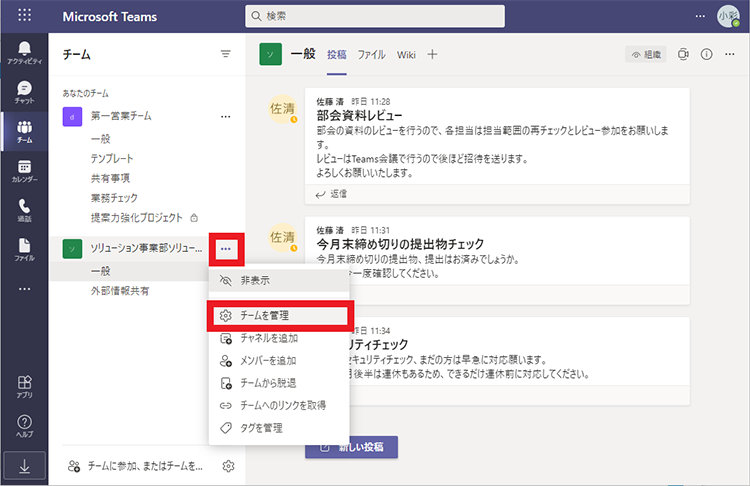The image size is (750, 486).
Task: Open the Activity bell in sidebar
Action: (x=24, y=52)
